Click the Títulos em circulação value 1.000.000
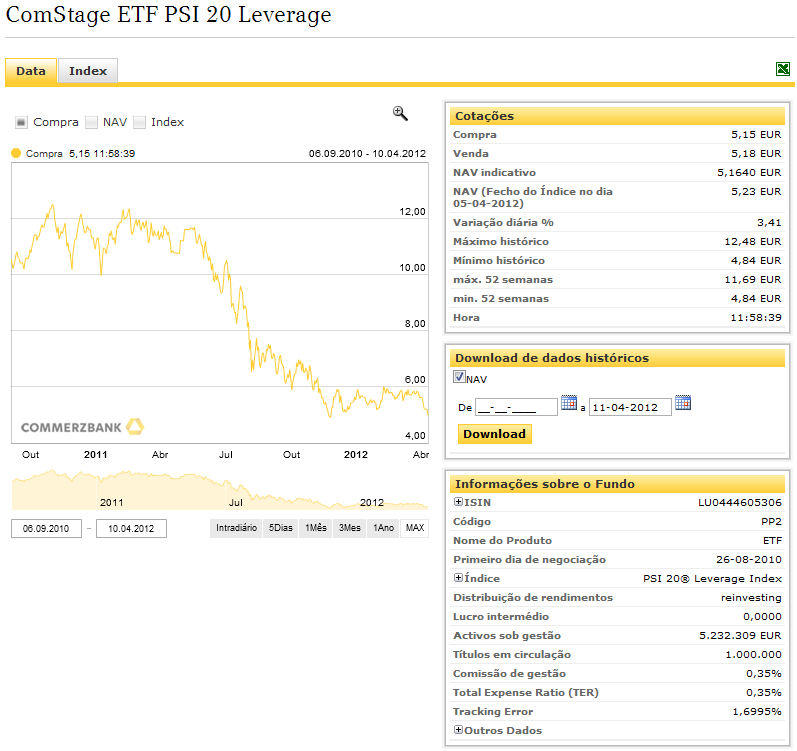797x751 pixels. point(753,654)
